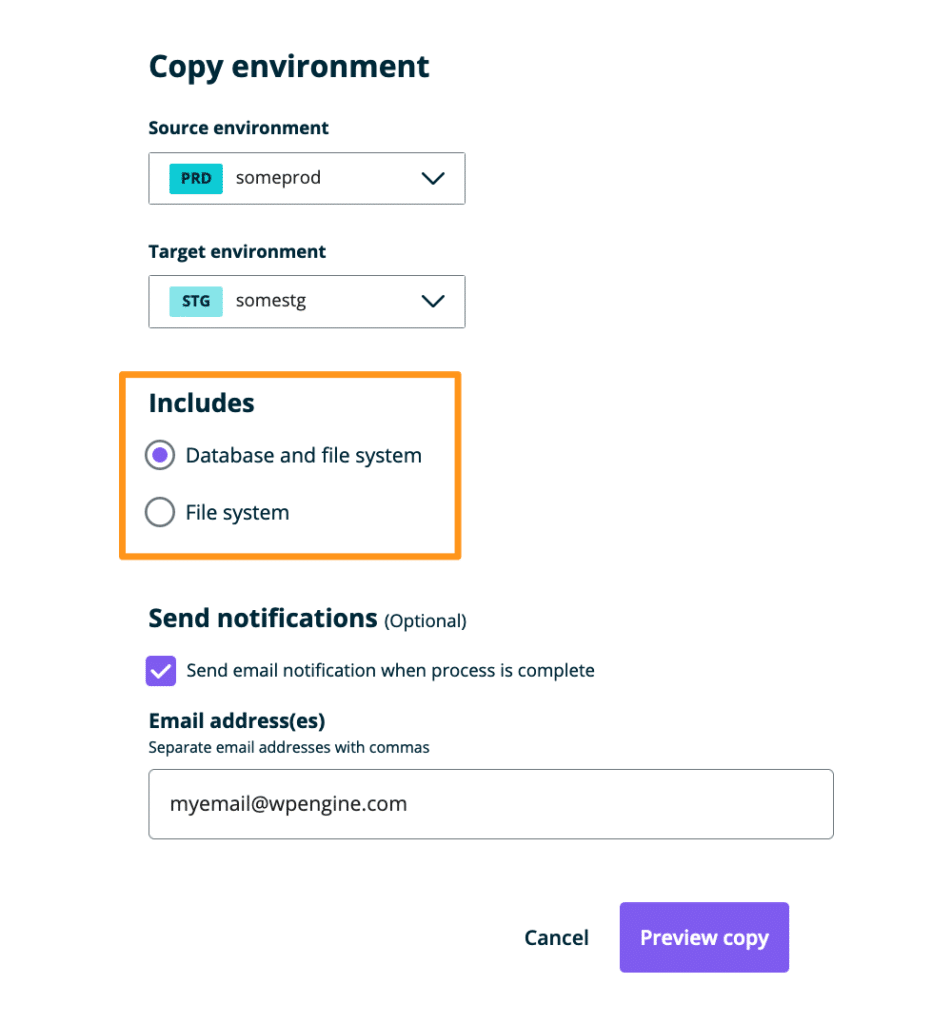Screen dimensions: 952x1024
Task: Expand the somestg target environment dropdown
Action: [306, 301]
